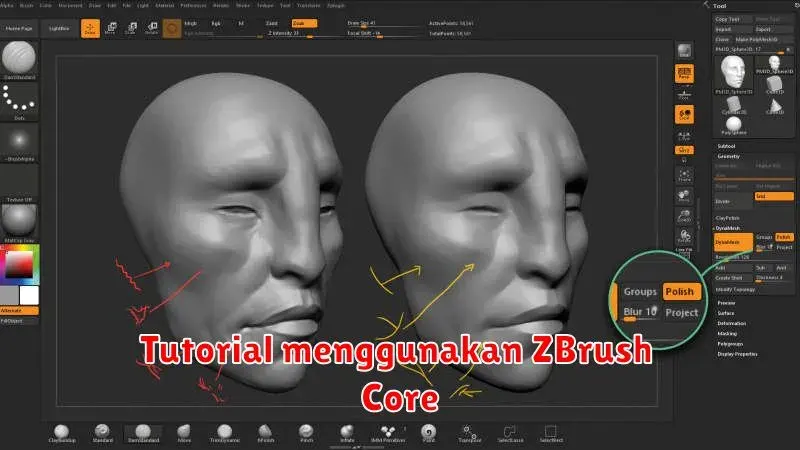Open the LightBox browser
This screenshot has width=800, height=450.
59,29
